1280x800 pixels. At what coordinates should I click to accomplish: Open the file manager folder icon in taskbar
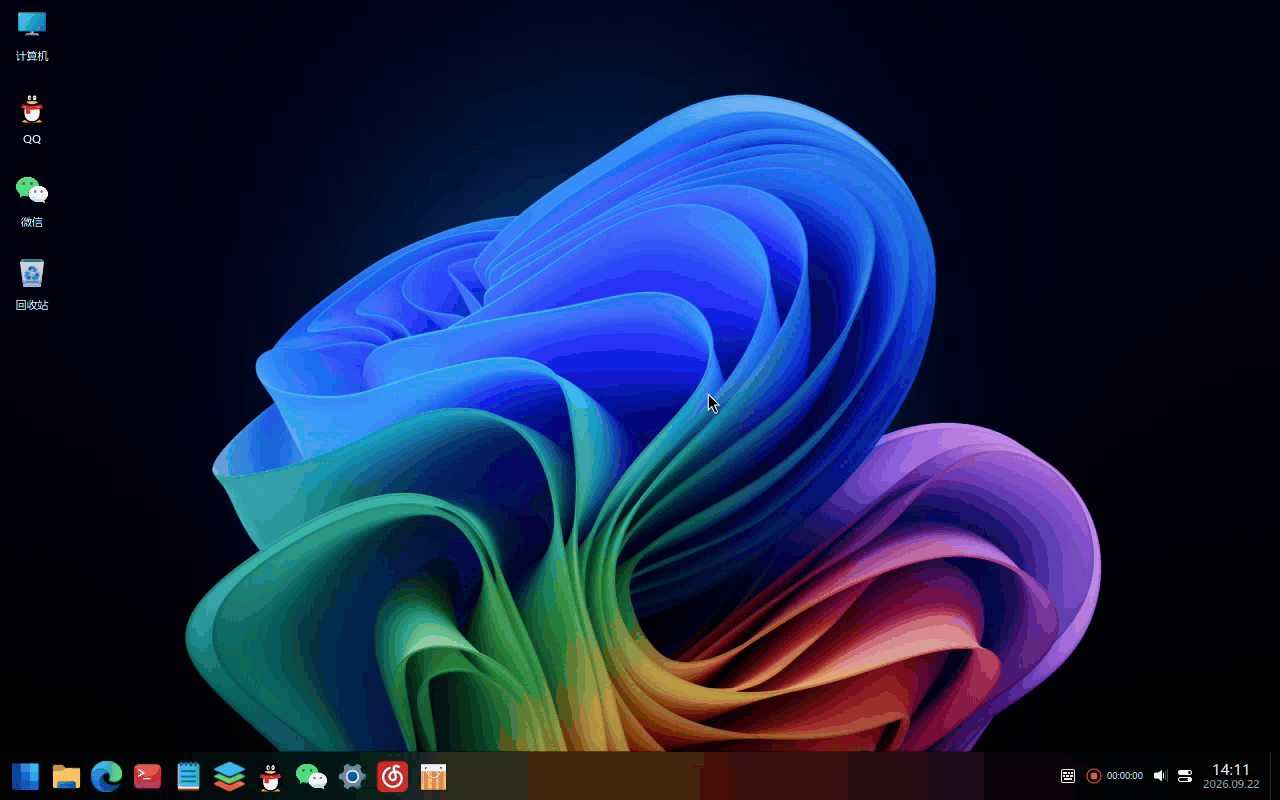(66, 776)
